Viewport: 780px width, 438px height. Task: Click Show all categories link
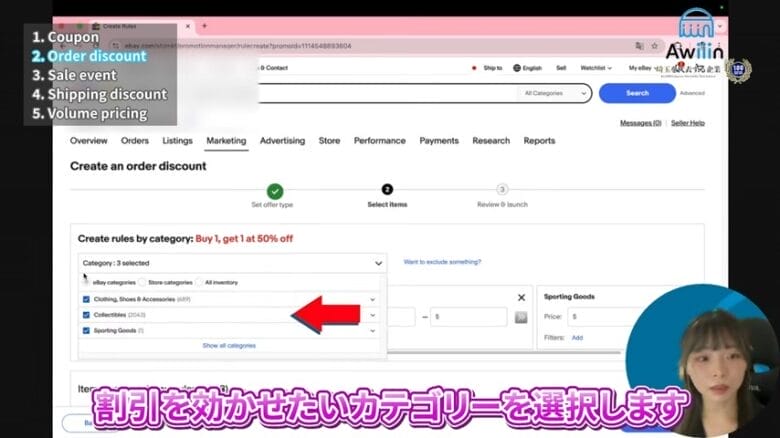229,345
